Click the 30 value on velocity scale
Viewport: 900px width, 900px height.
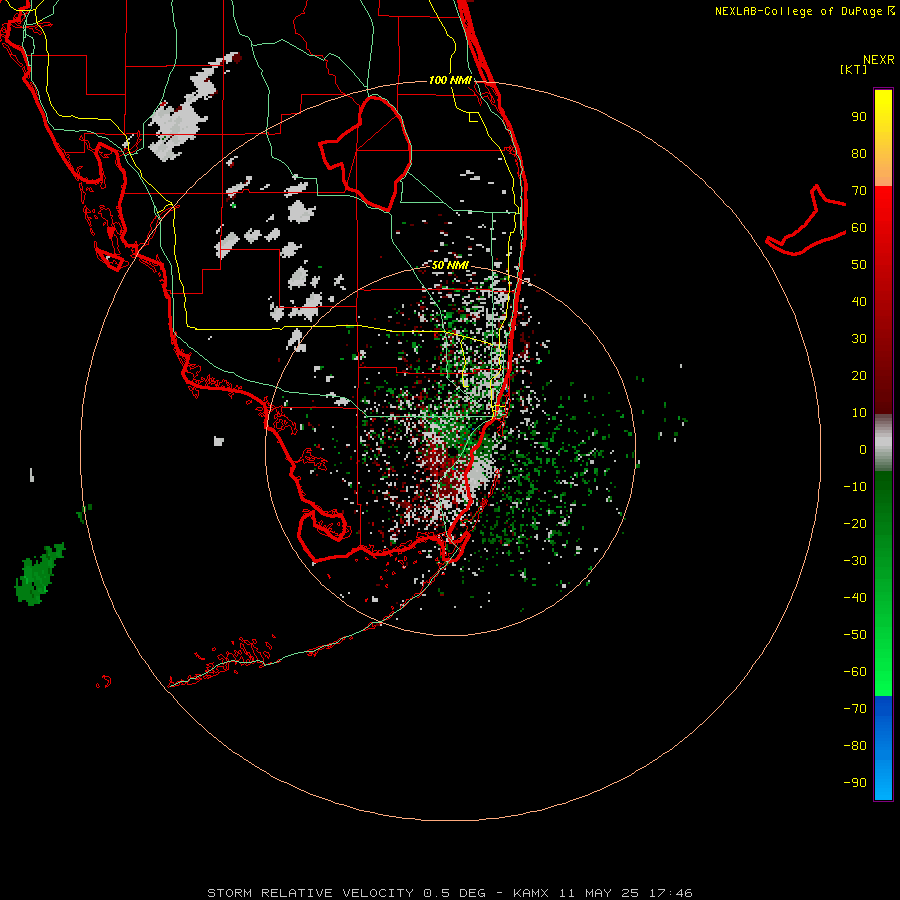click(x=859, y=339)
